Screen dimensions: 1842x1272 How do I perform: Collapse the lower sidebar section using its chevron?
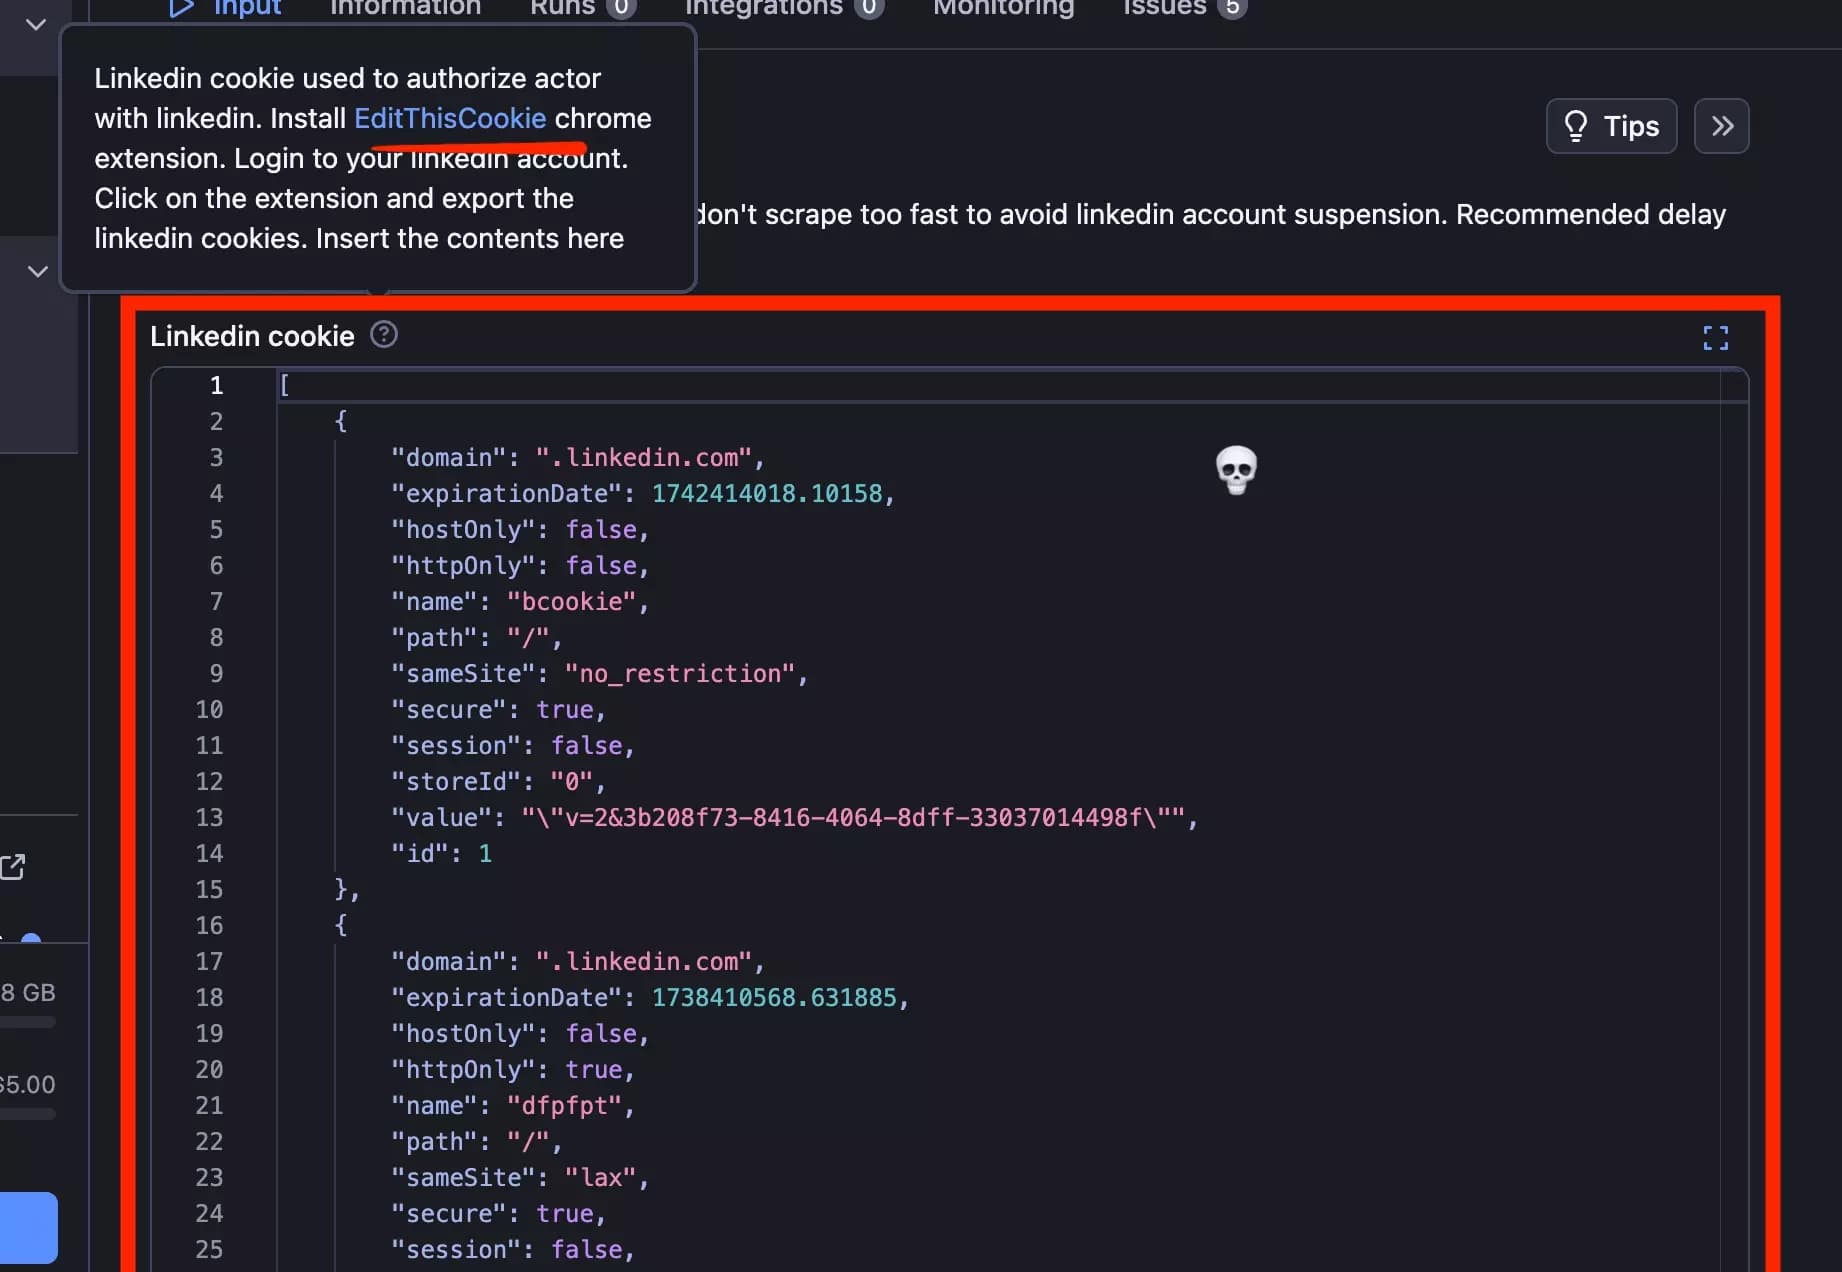pyautogui.click(x=37, y=271)
